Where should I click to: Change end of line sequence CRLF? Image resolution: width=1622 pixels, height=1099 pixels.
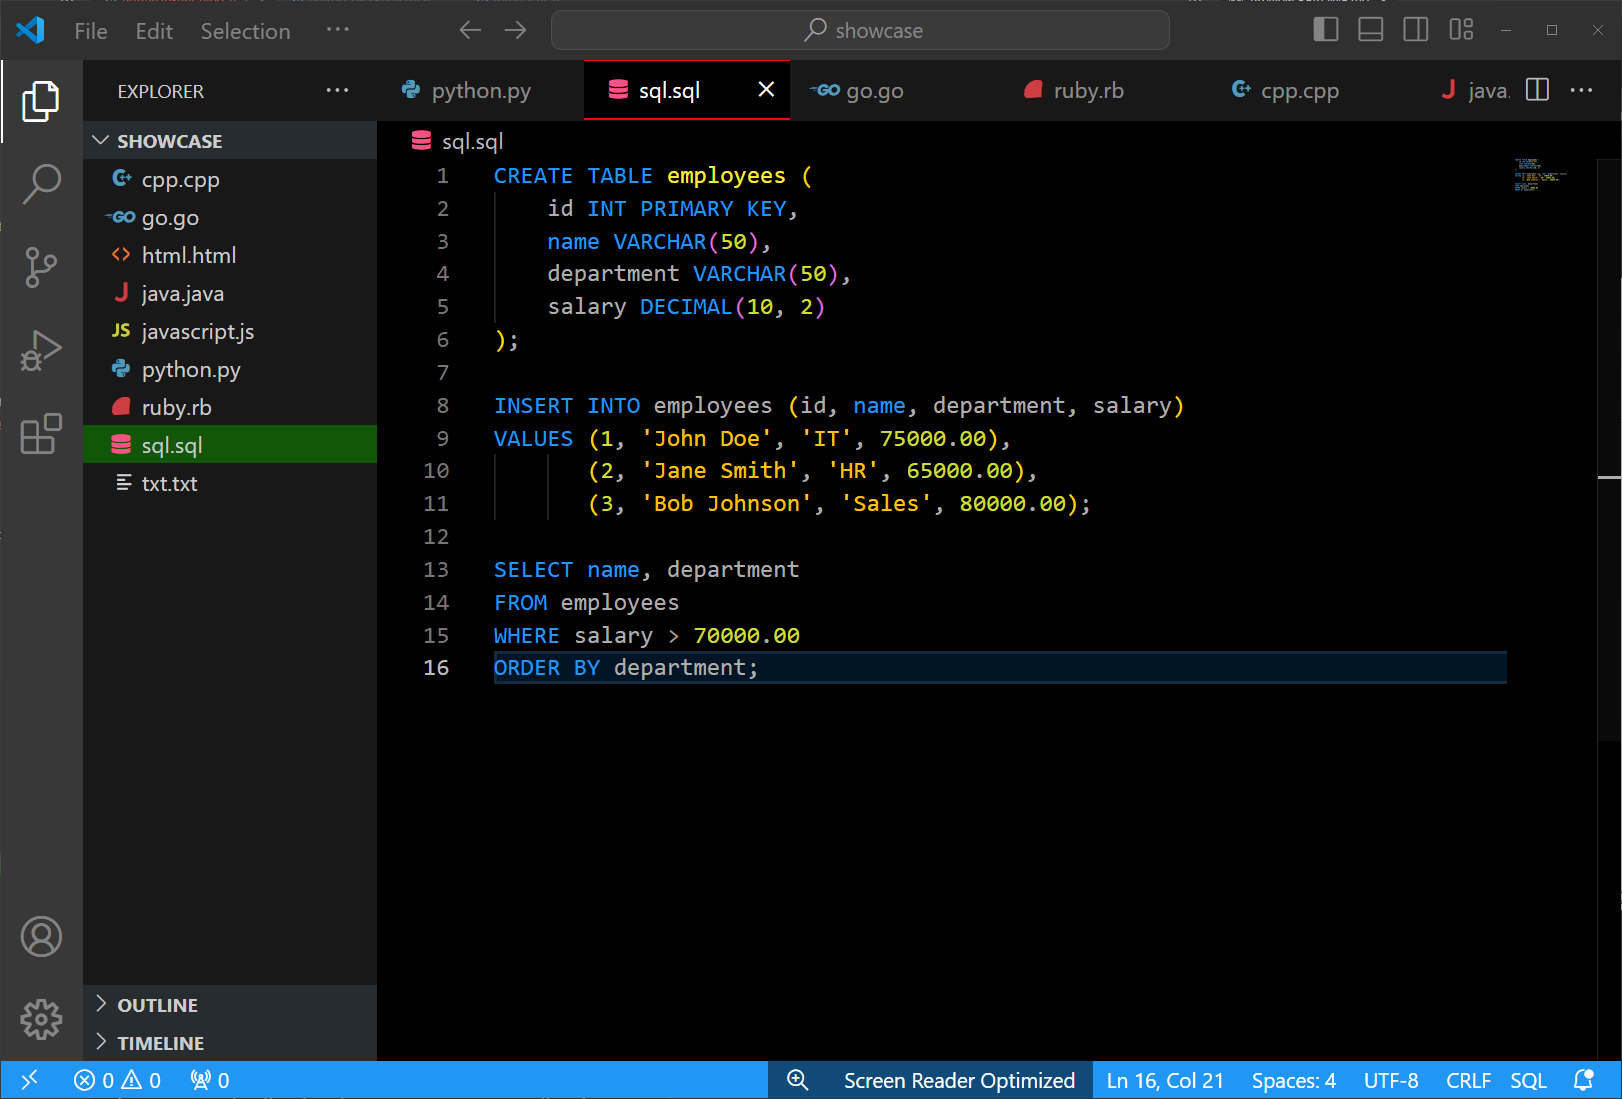tap(1468, 1080)
